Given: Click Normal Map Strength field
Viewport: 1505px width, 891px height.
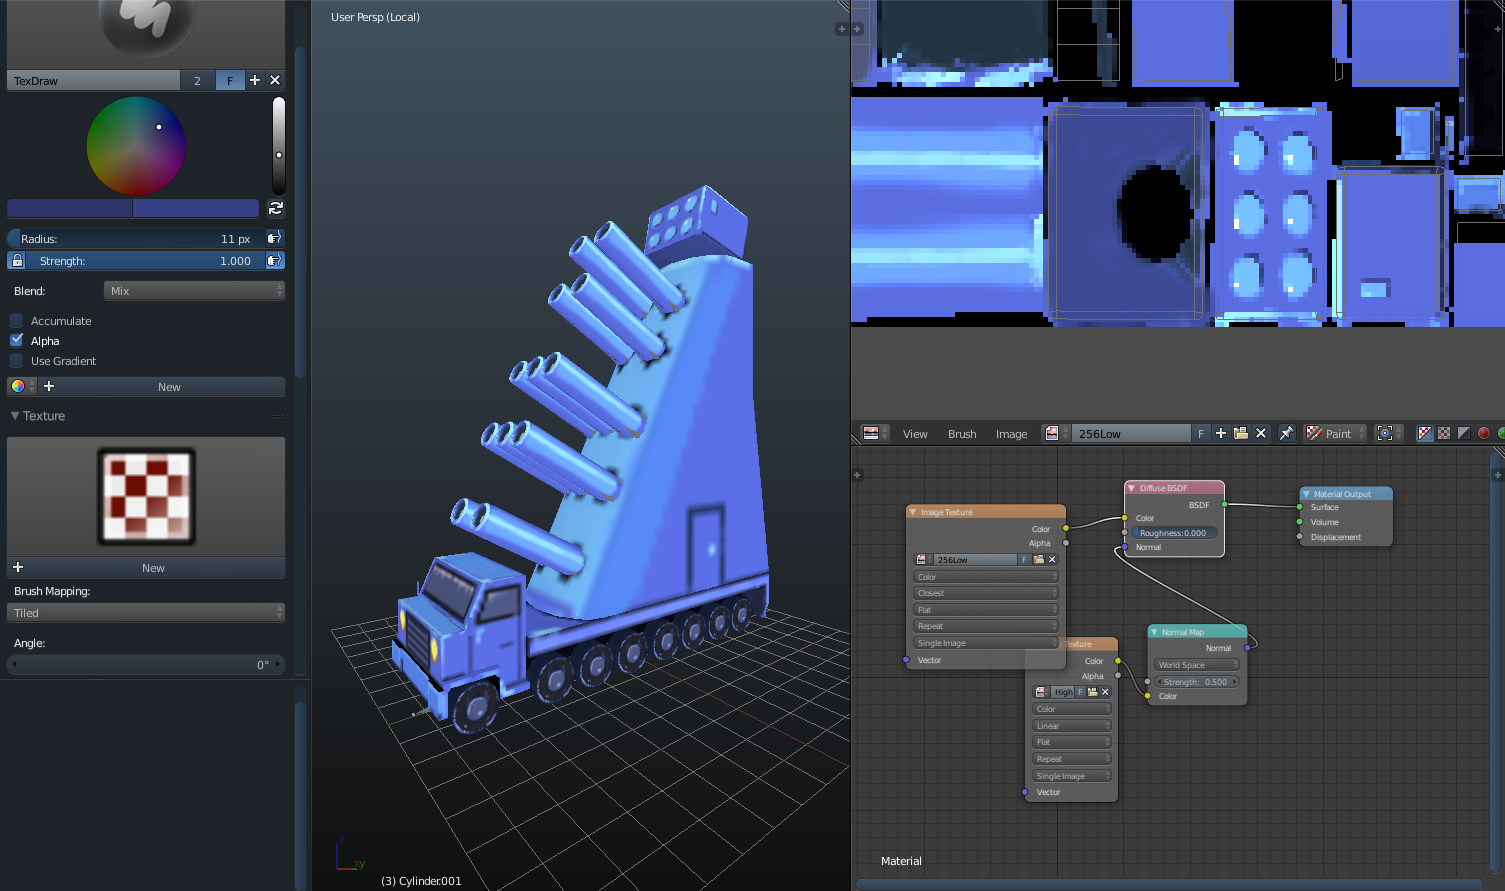Looking at the screenshot, I should point(1197,682).
